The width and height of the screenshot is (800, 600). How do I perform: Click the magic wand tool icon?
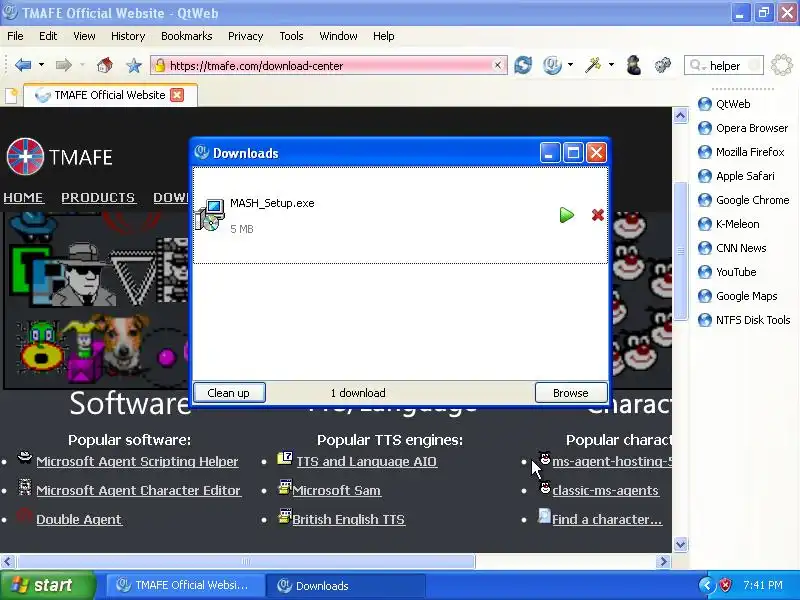tap(593, 65)
